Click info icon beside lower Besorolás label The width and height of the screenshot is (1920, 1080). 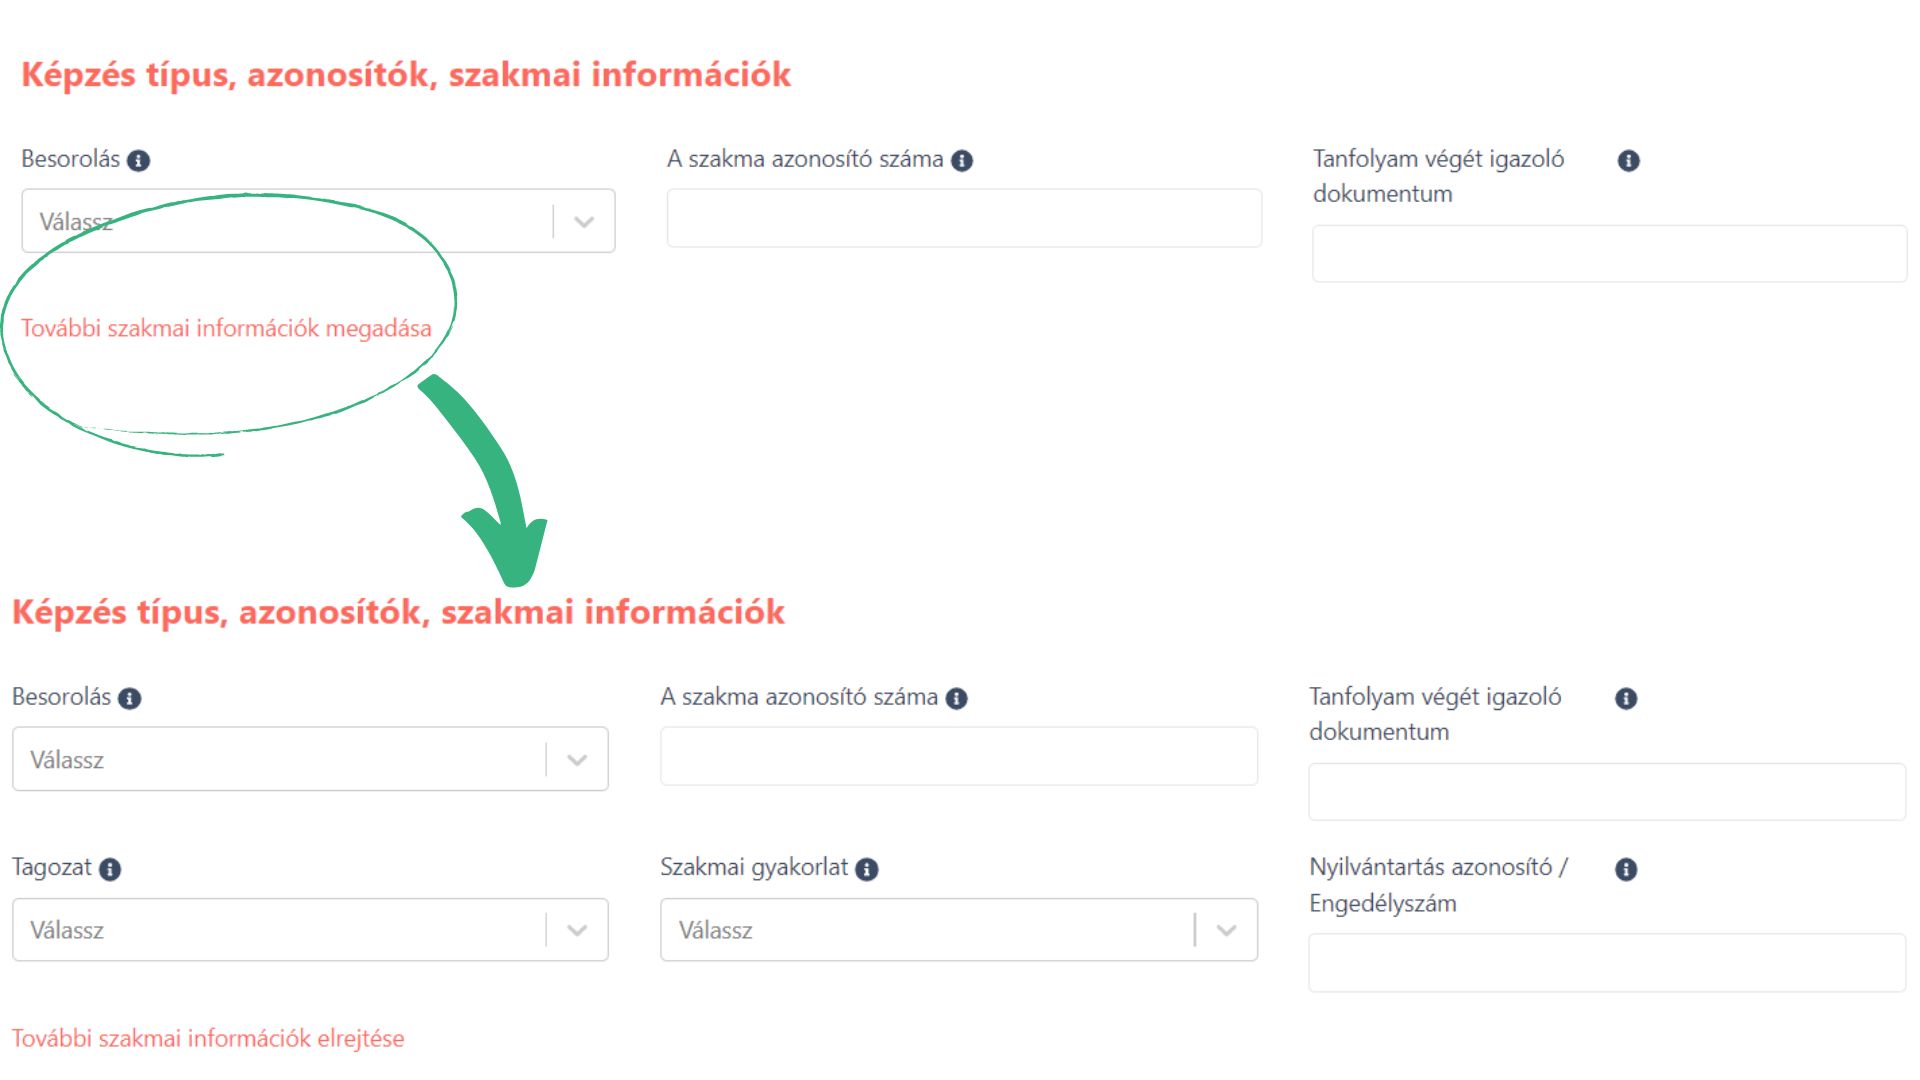(x=130, y=698)
